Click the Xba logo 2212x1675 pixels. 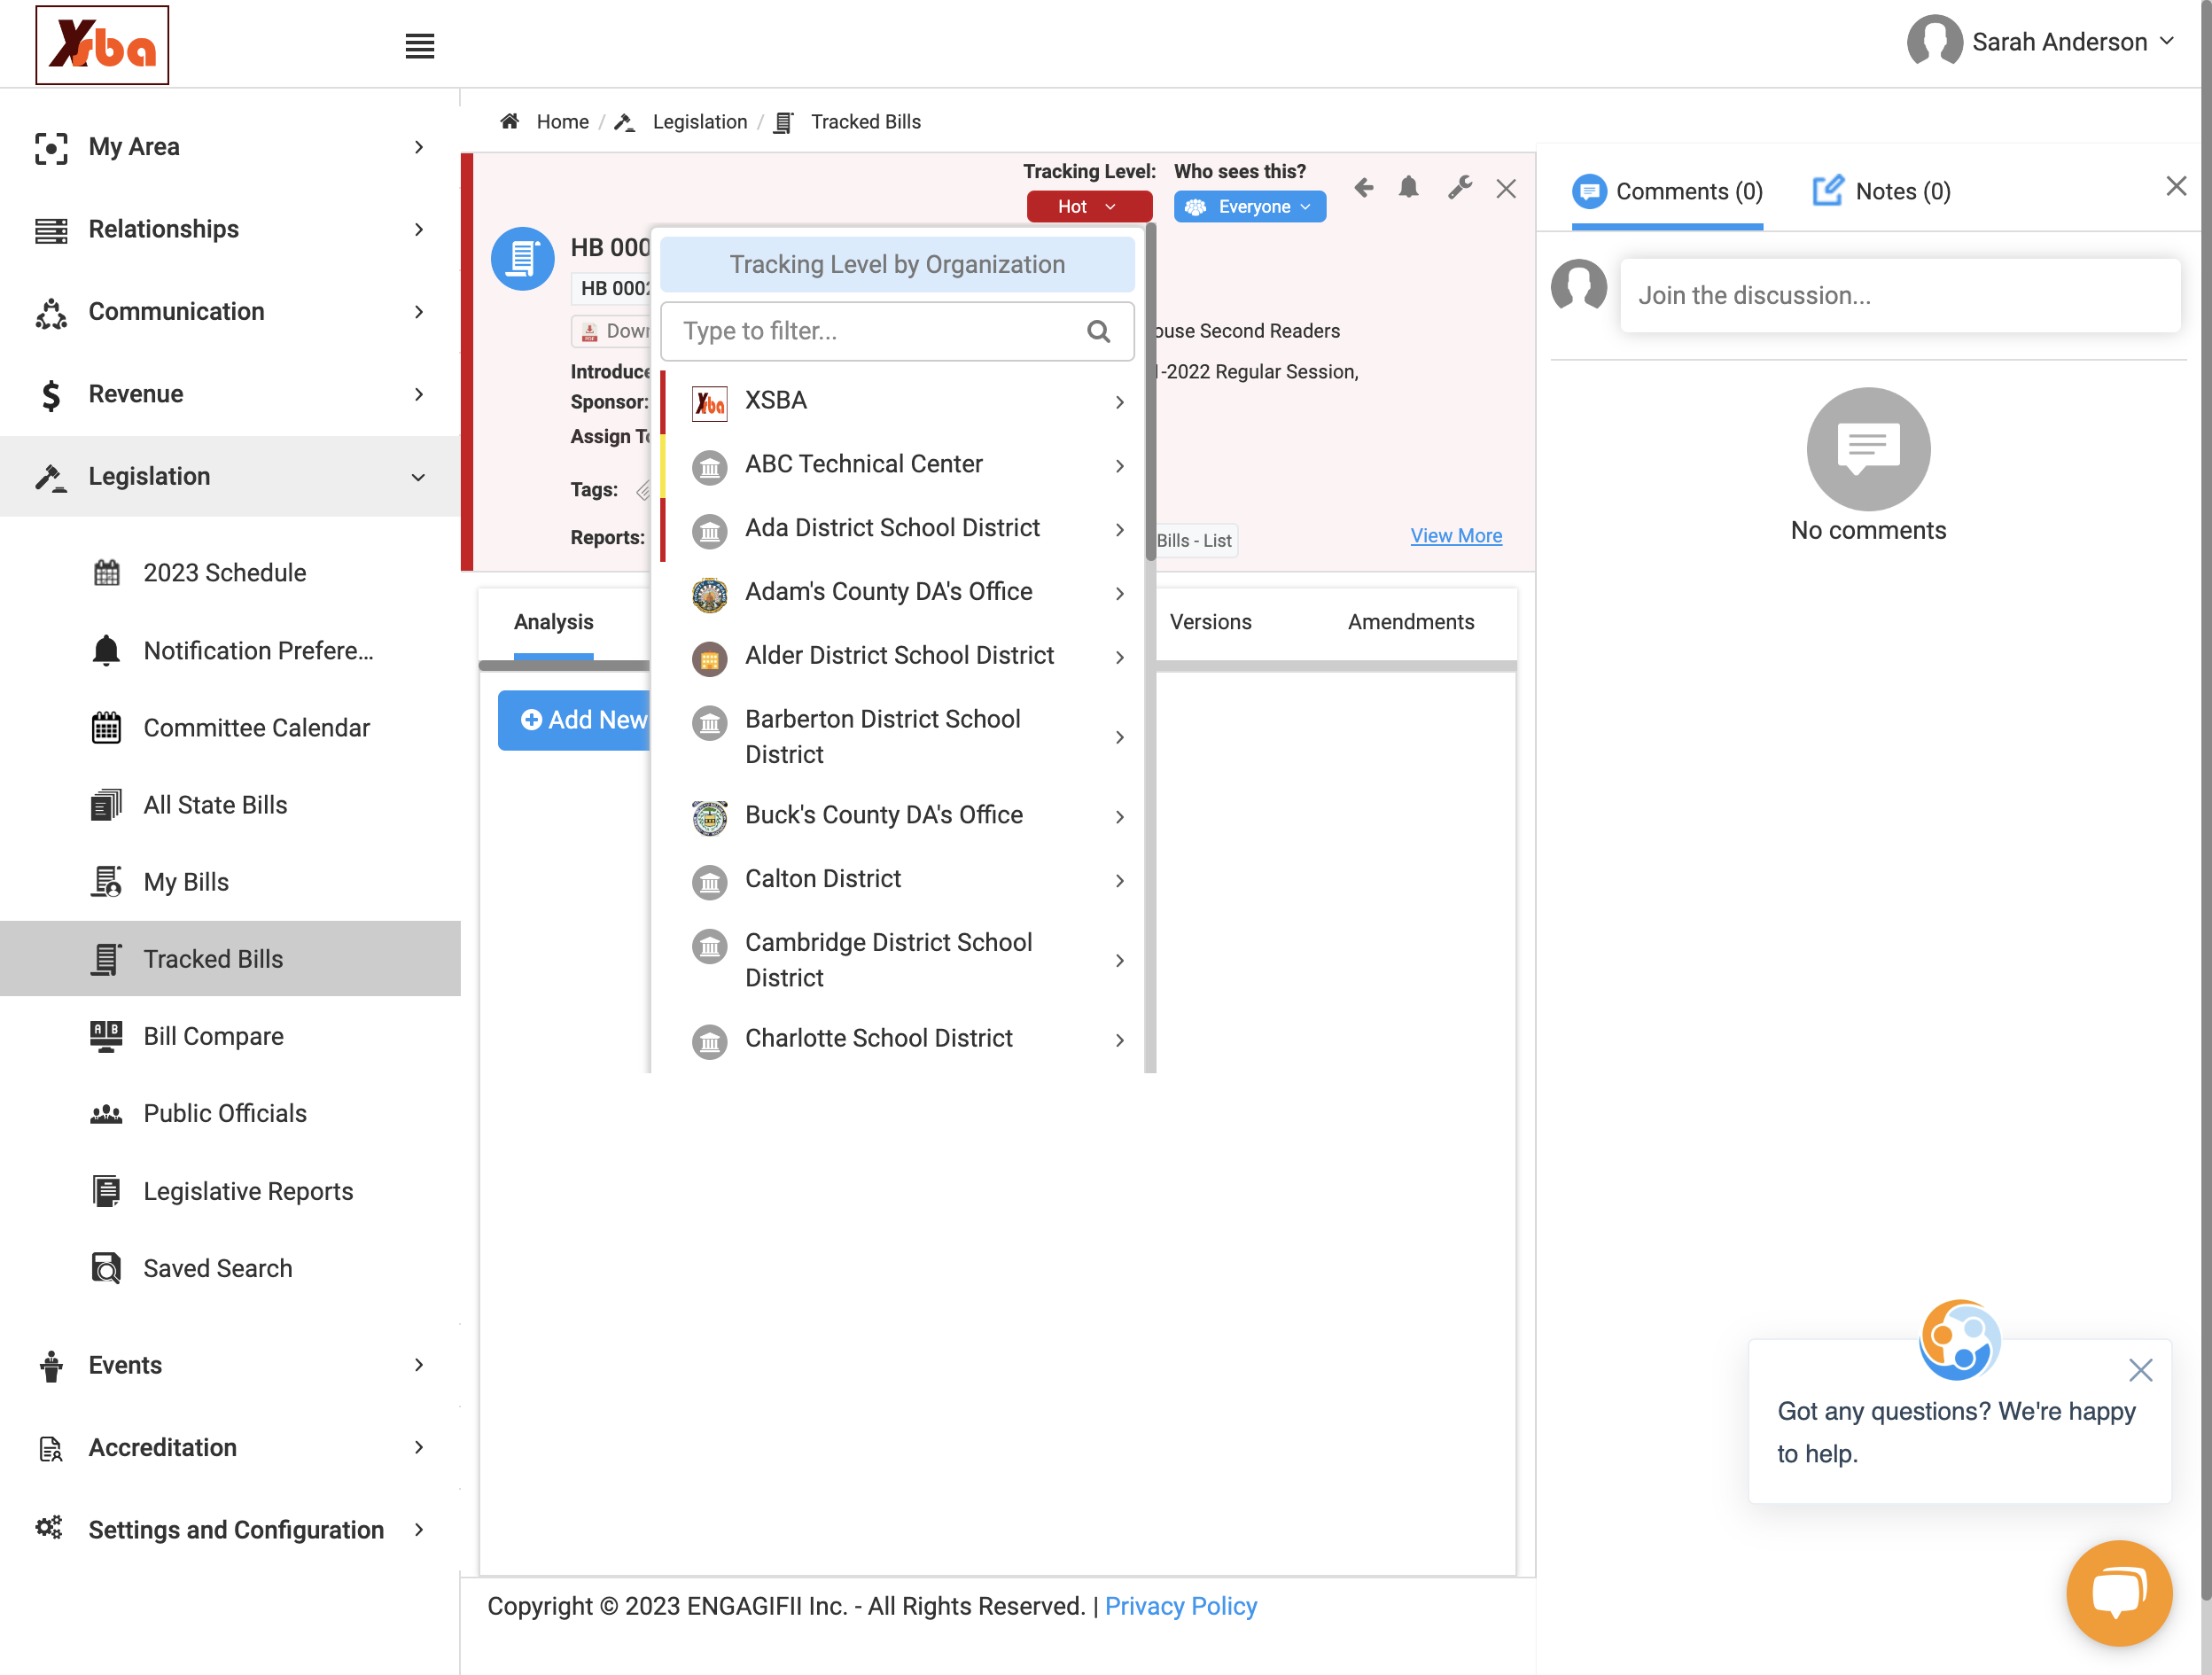[102, 45]
